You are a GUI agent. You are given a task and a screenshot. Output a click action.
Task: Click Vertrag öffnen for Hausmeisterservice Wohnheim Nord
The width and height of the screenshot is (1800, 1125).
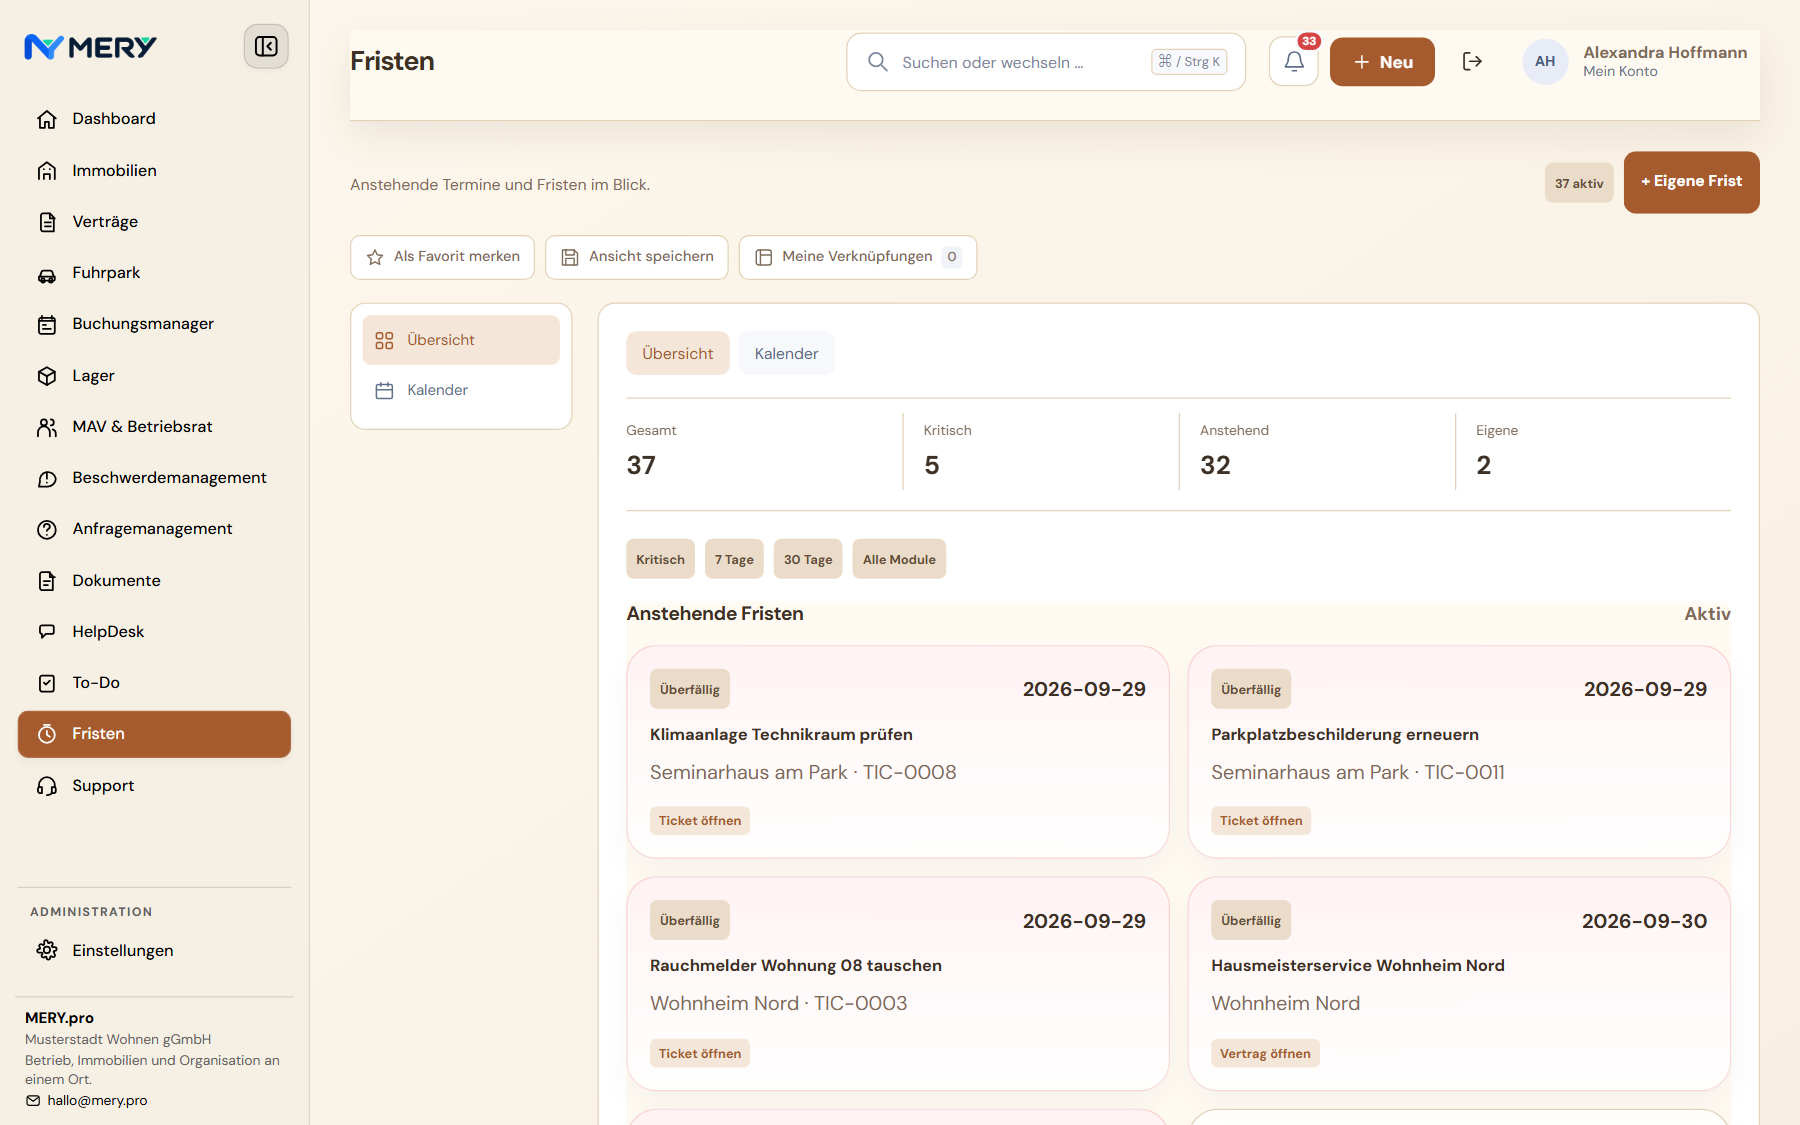(1265, 1054)
